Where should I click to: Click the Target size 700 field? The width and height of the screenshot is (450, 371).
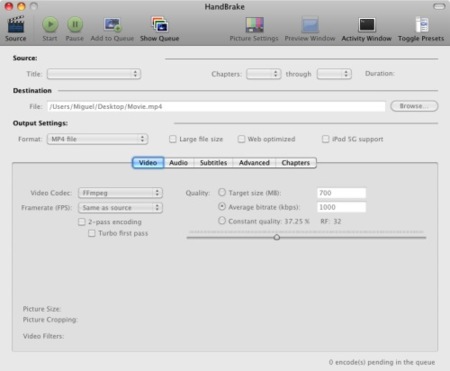point(341,193)
